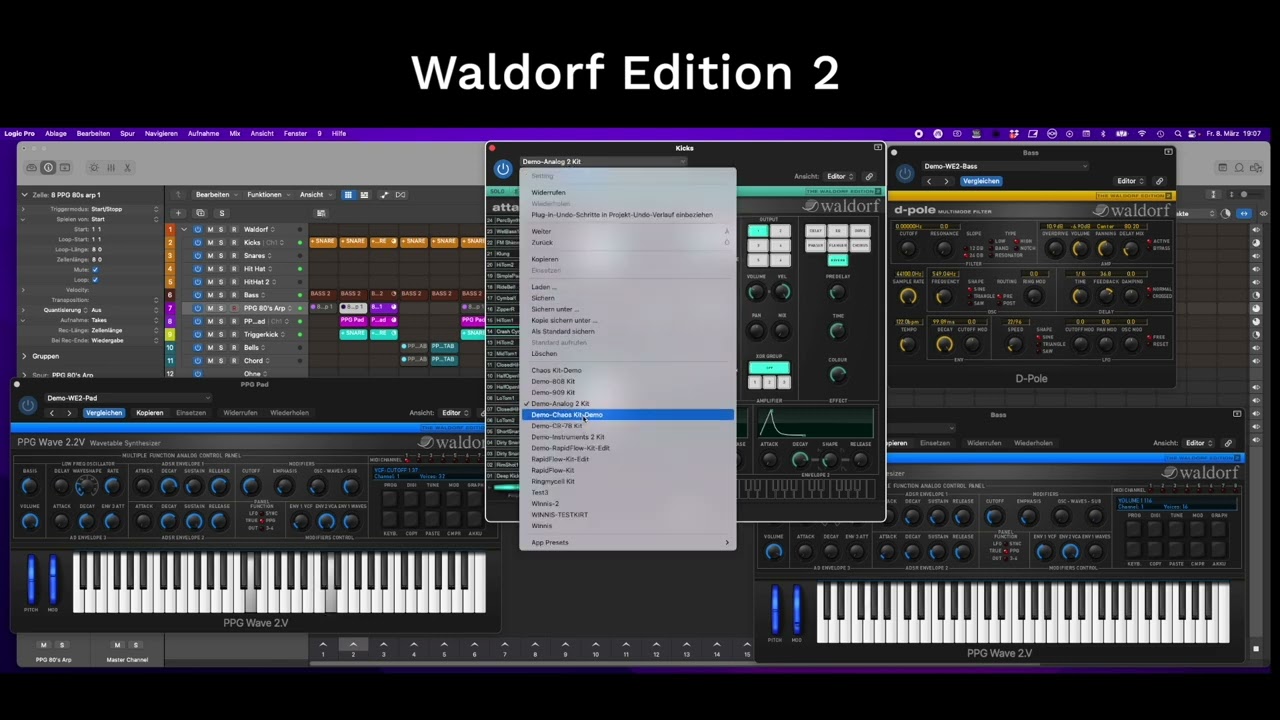This screenshot has height=720, width=1280.
Task: Click previous preset arrow in D-Pole plugin
Action: click(x=929, y=181)
